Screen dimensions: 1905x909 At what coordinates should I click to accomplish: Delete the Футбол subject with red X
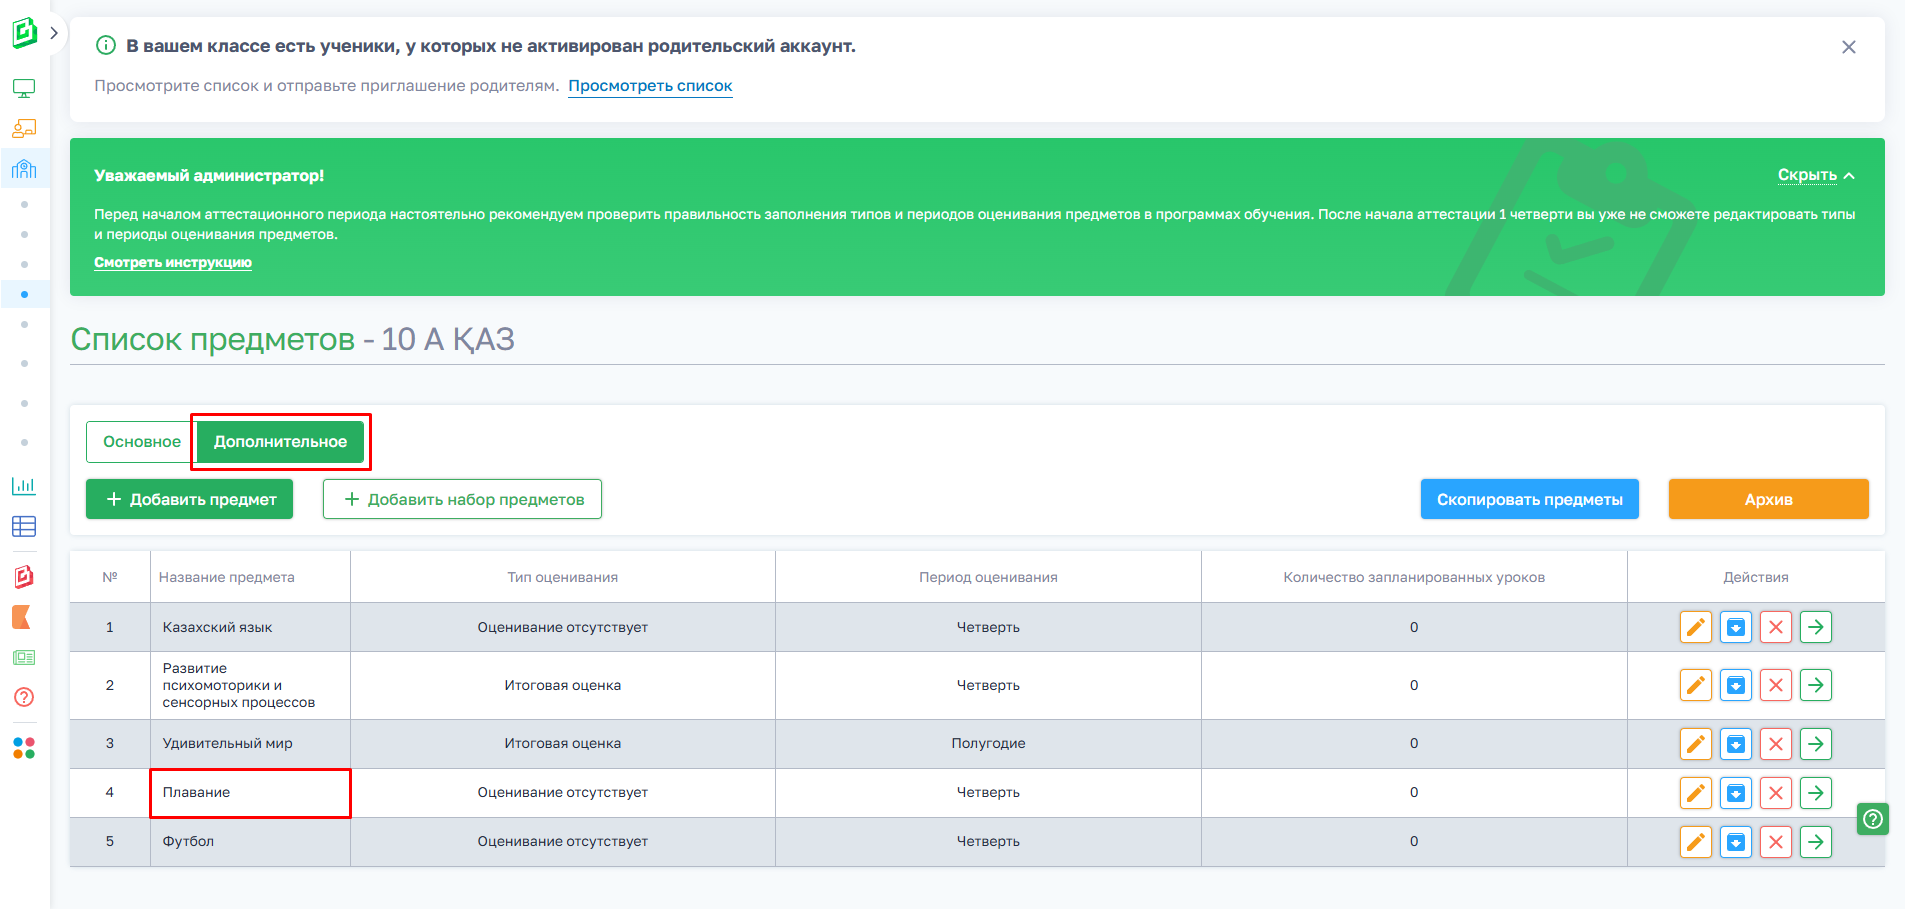1775,842
